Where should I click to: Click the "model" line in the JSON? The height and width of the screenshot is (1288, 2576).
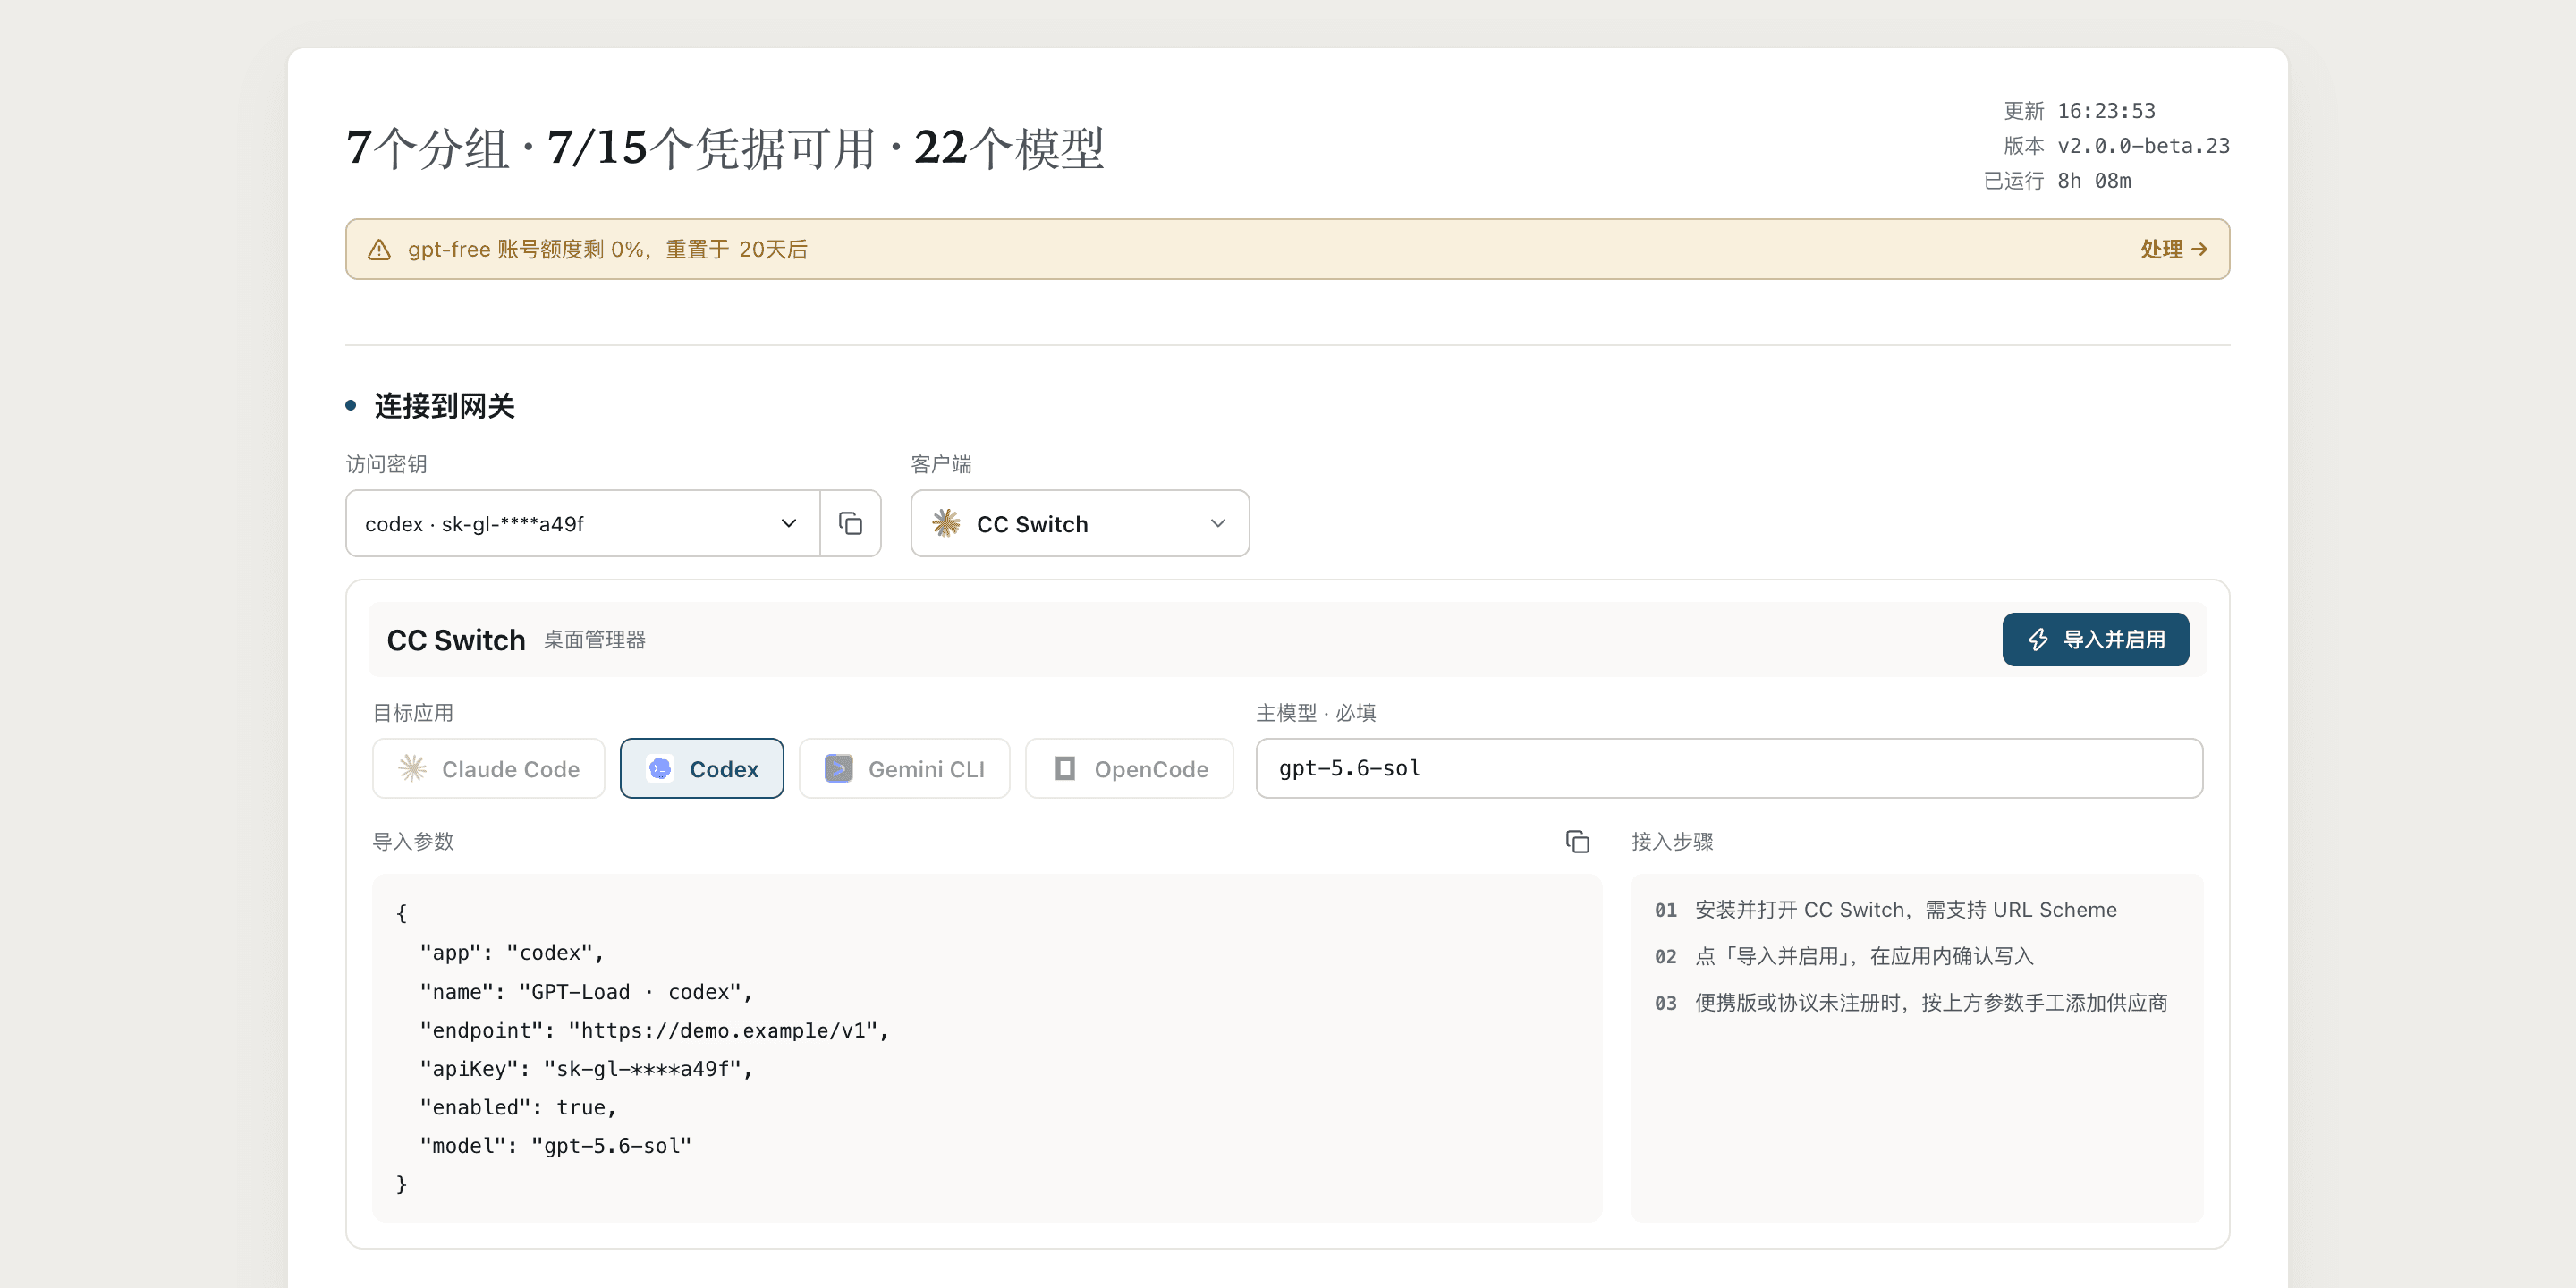click(556, 1146)
